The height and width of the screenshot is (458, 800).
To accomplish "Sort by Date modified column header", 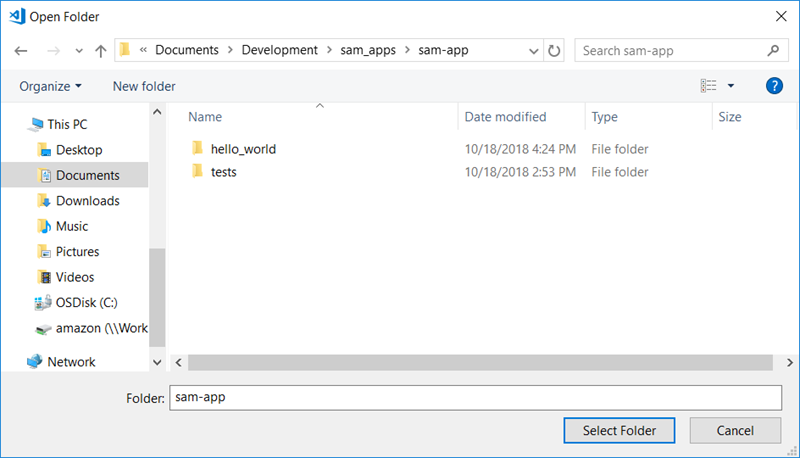I will [x=506, y=117].
